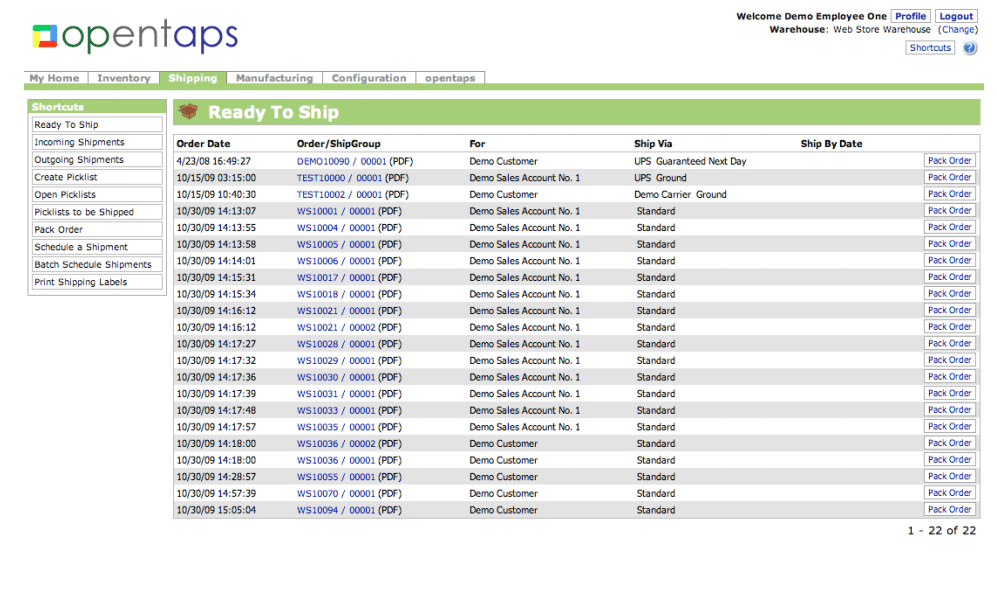Open the Configuration tab

[x=369, y=78]
